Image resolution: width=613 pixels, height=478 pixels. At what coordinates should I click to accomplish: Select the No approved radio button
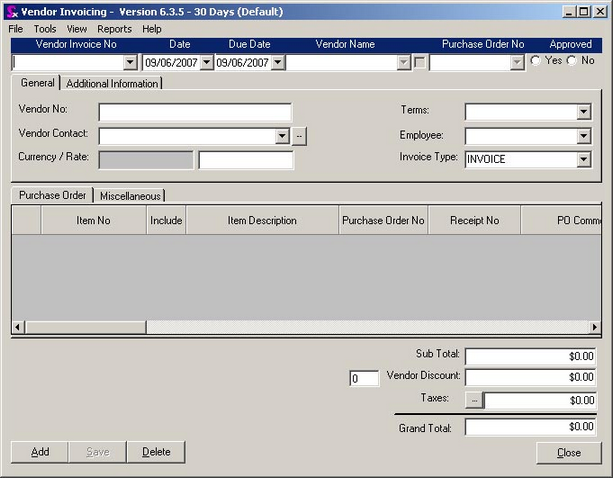tap(572, 61)
